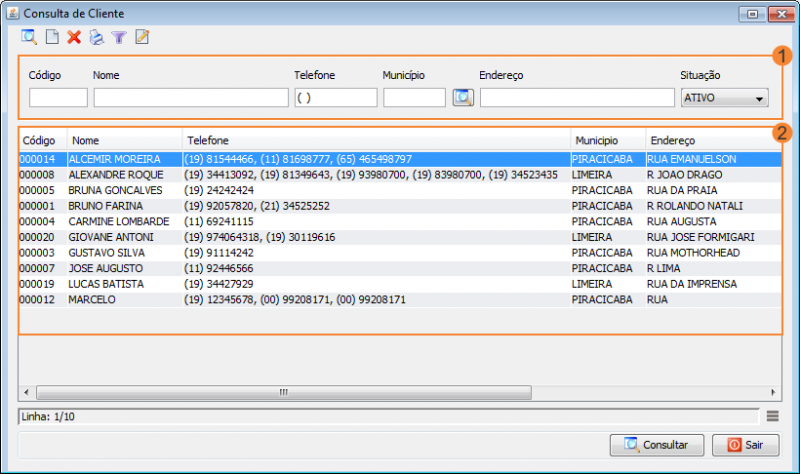Click the purple funnel filter icon

119,38
